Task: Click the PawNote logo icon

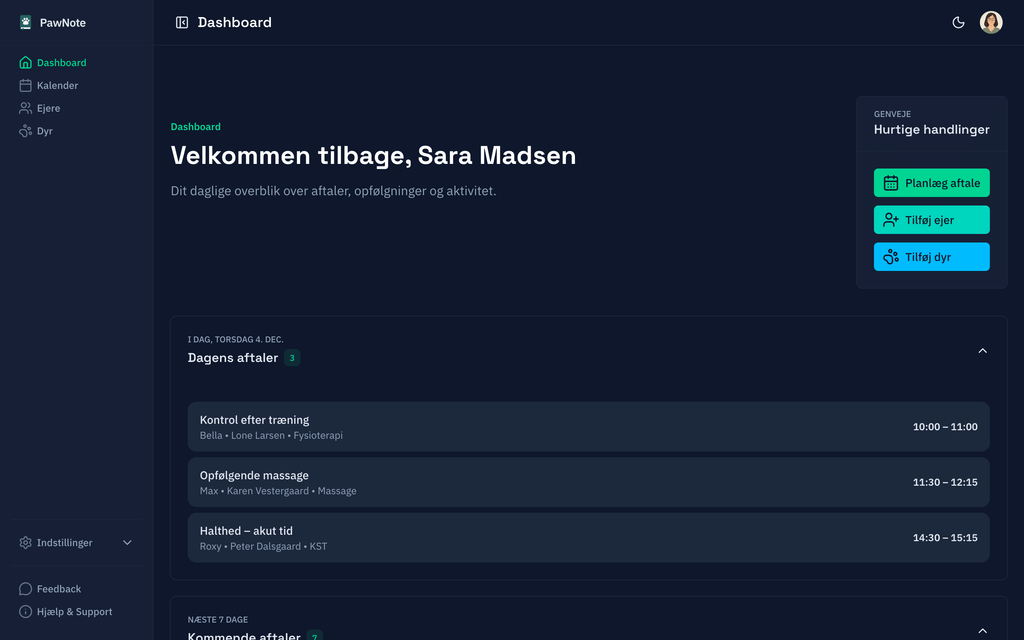Action: point(26,22)
